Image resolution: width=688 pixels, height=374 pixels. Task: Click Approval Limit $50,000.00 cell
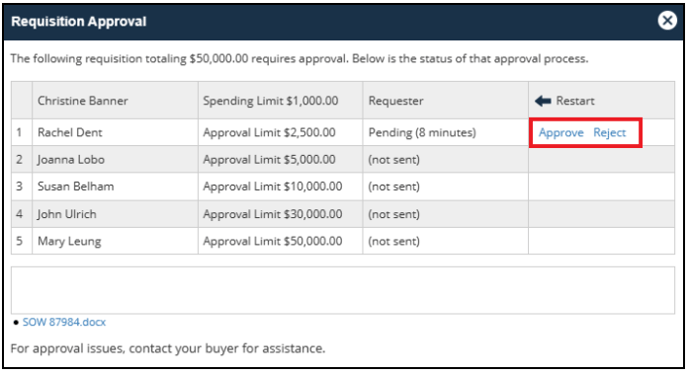pos(280,241)
